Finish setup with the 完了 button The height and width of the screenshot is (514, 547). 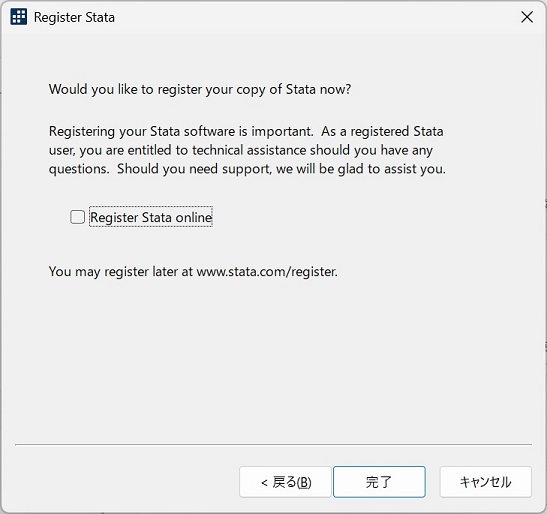(x=379, y=482)
